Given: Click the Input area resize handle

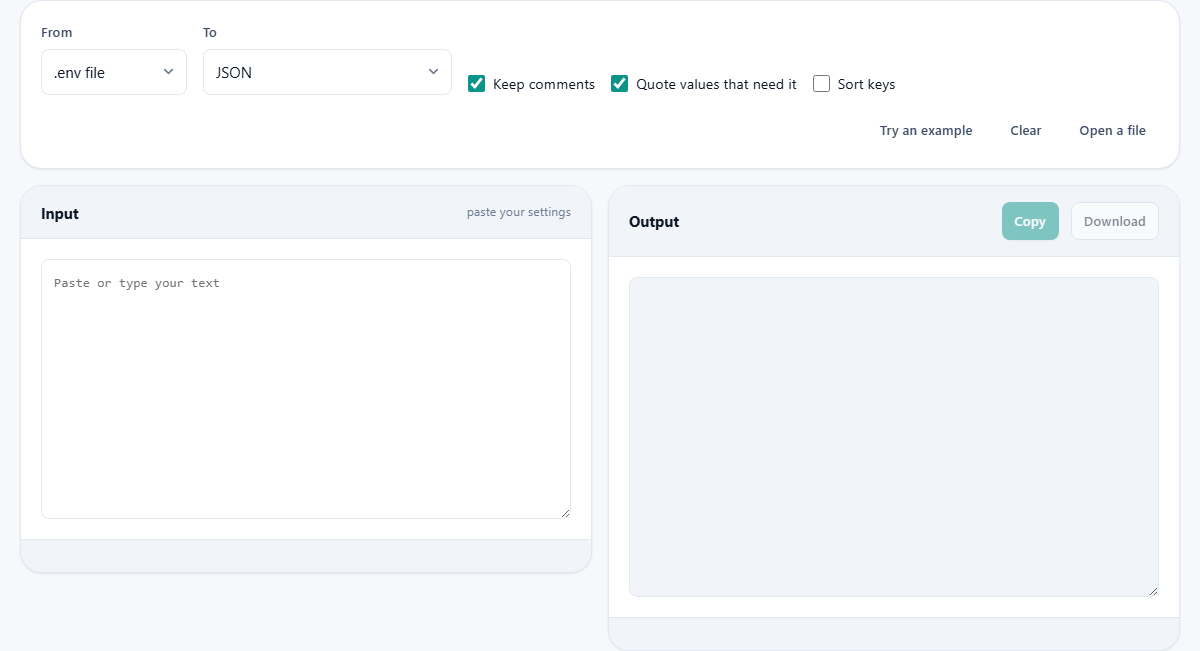Looking at the screenshot, I should (x=565, y=513).
